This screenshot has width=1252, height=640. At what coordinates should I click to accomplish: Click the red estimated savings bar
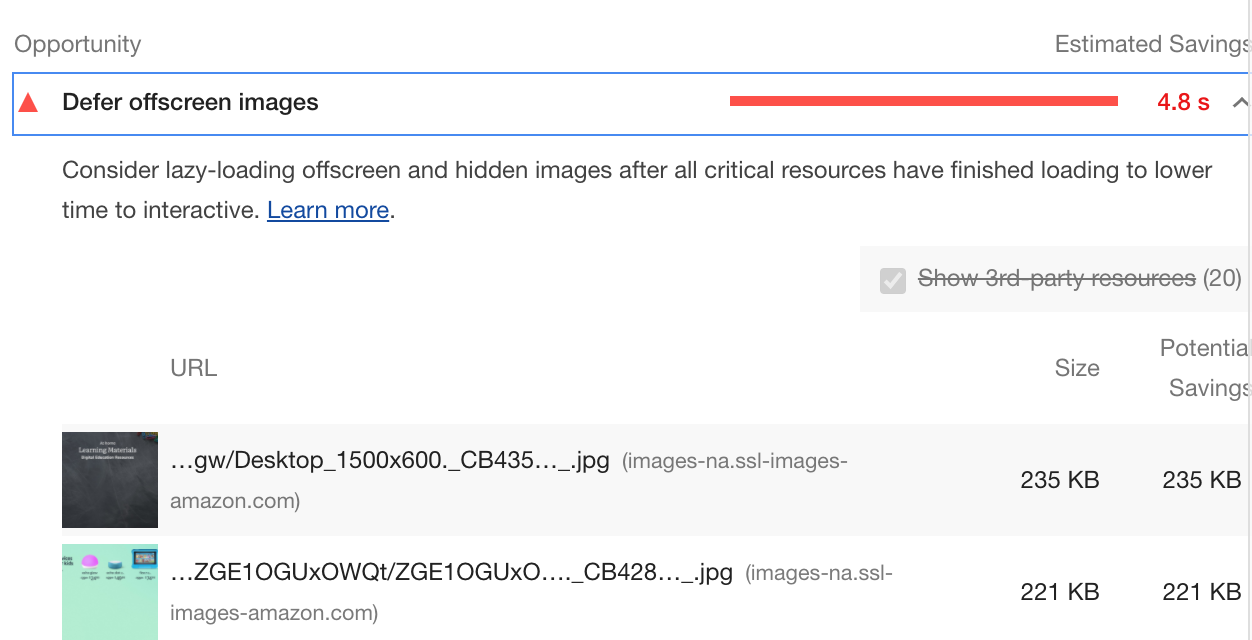tap(924, 101)
